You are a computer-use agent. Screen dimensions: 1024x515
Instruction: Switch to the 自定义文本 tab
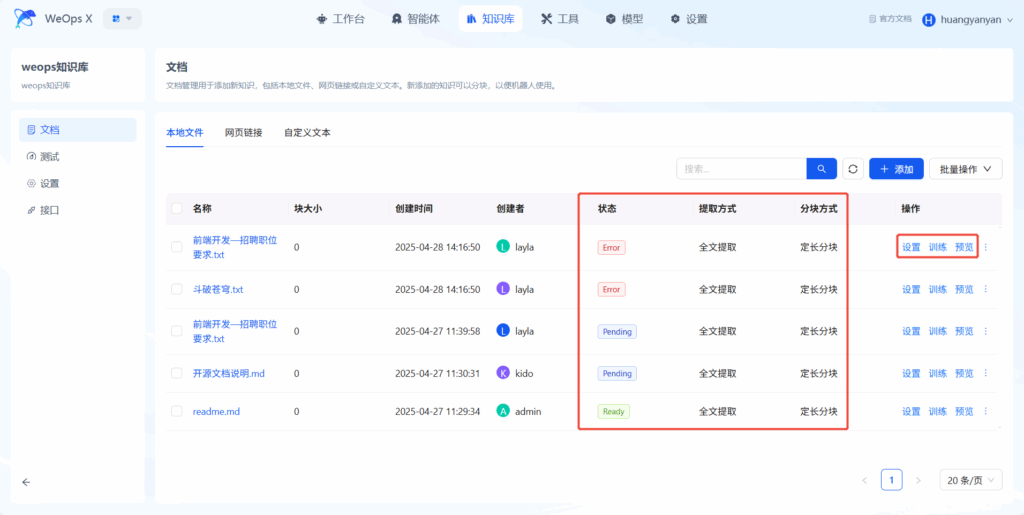pos(307,133)
